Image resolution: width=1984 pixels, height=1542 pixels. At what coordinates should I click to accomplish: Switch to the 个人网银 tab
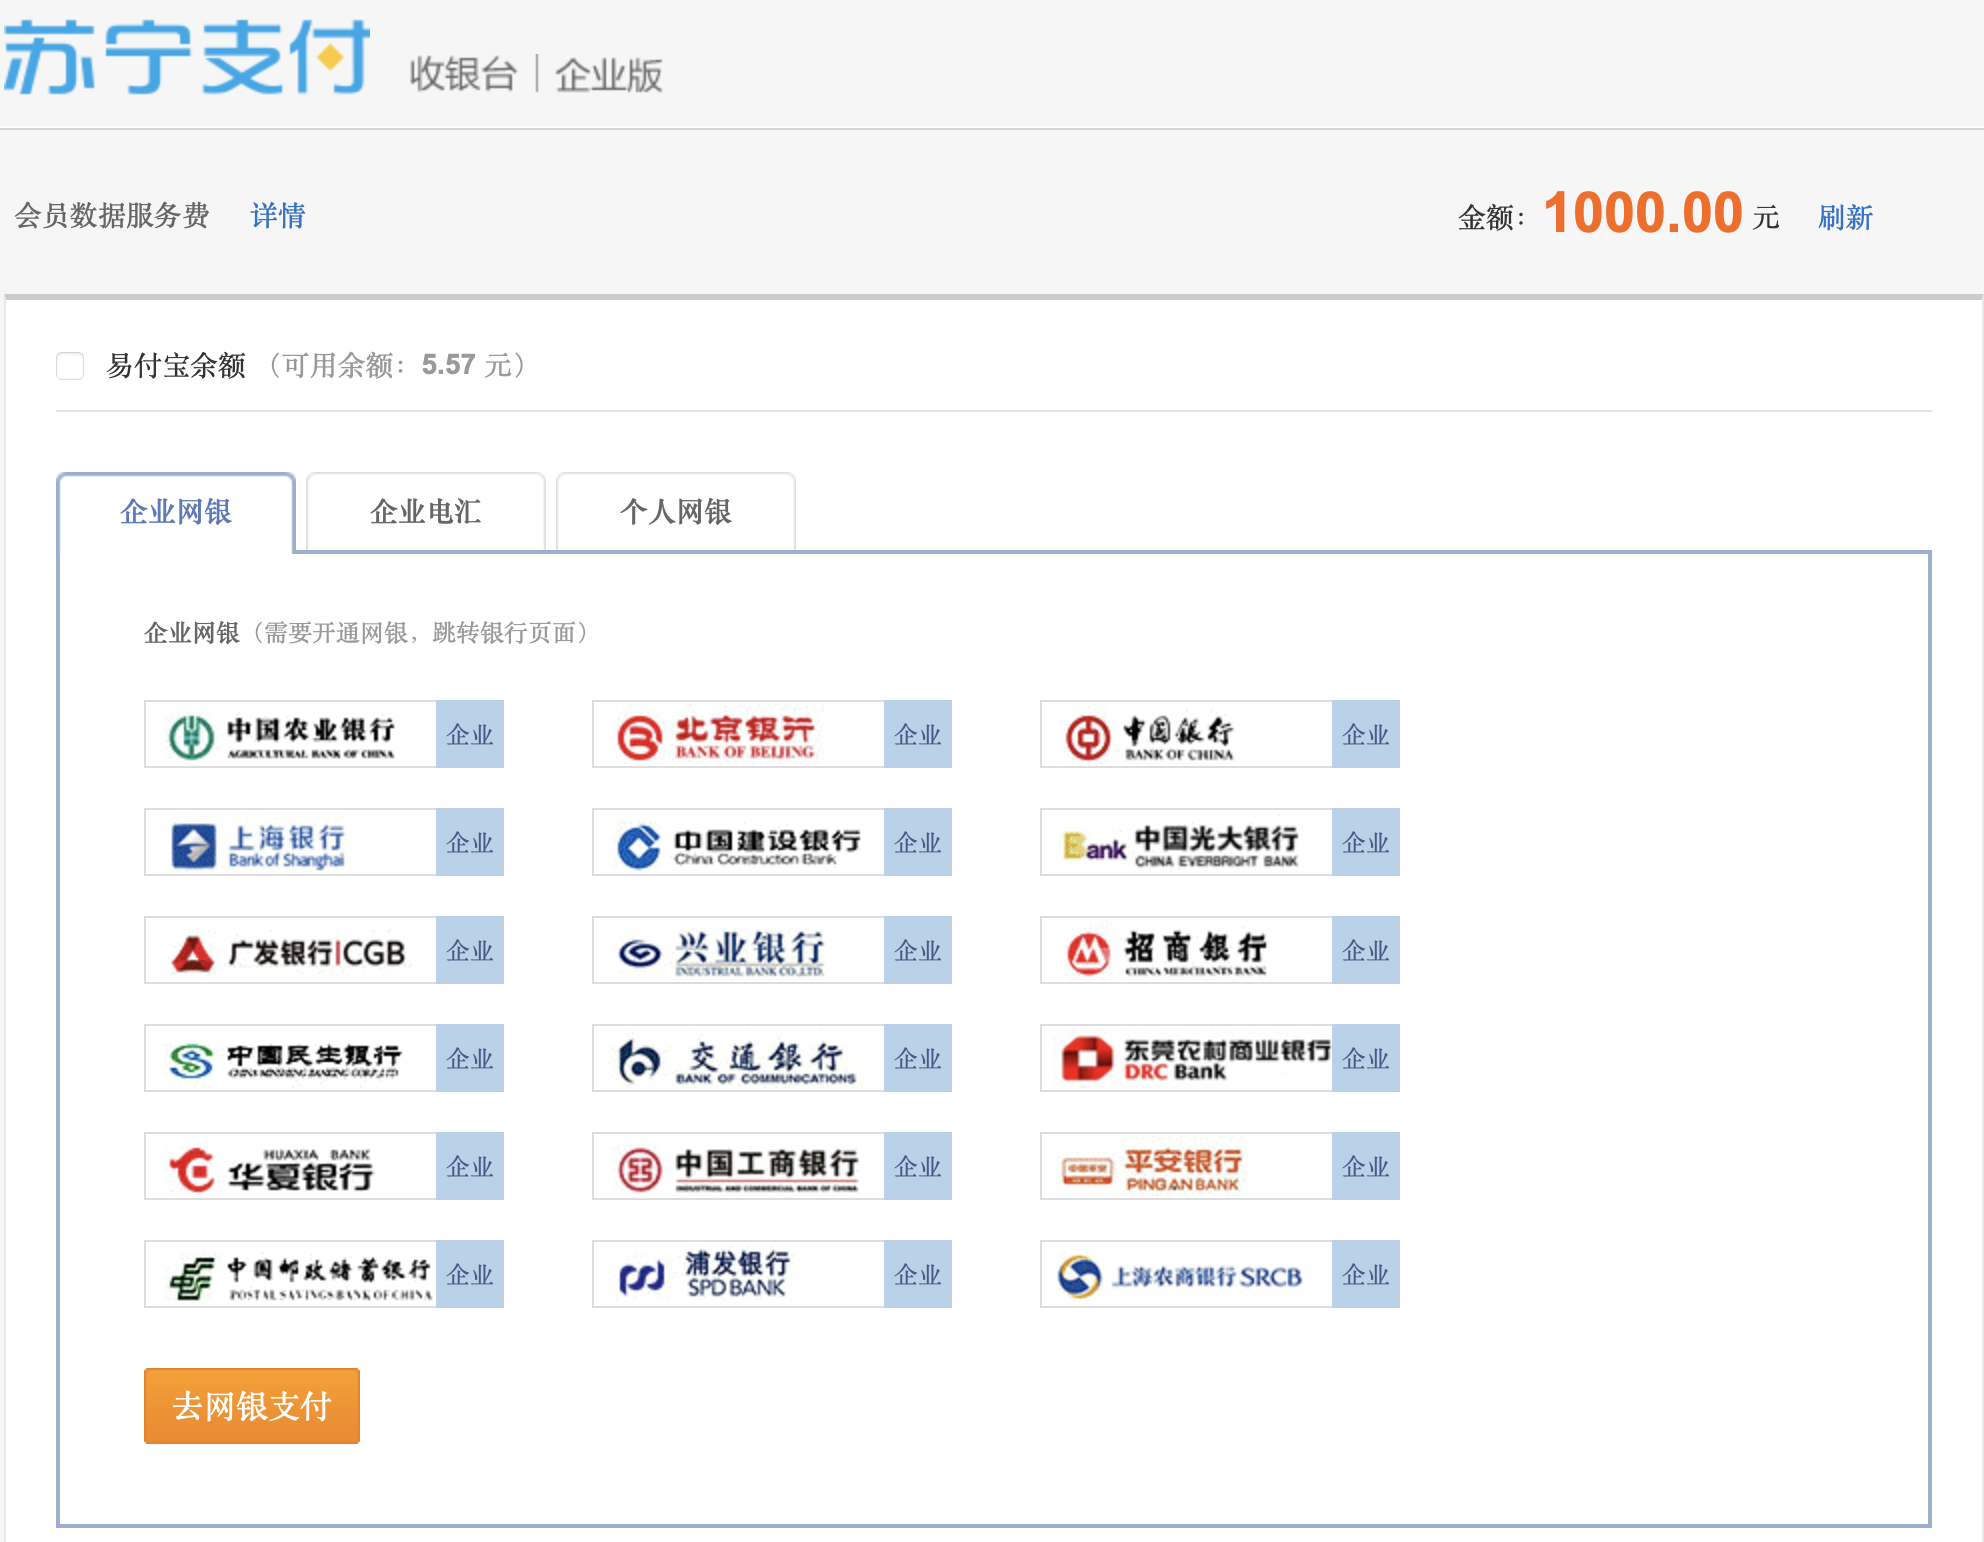point(676,512)
